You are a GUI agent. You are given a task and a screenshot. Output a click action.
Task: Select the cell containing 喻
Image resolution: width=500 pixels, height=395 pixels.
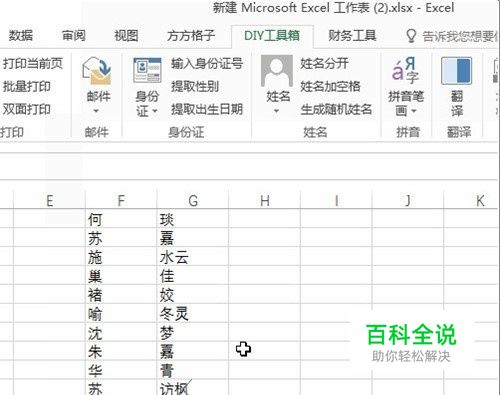pos(121,313)
